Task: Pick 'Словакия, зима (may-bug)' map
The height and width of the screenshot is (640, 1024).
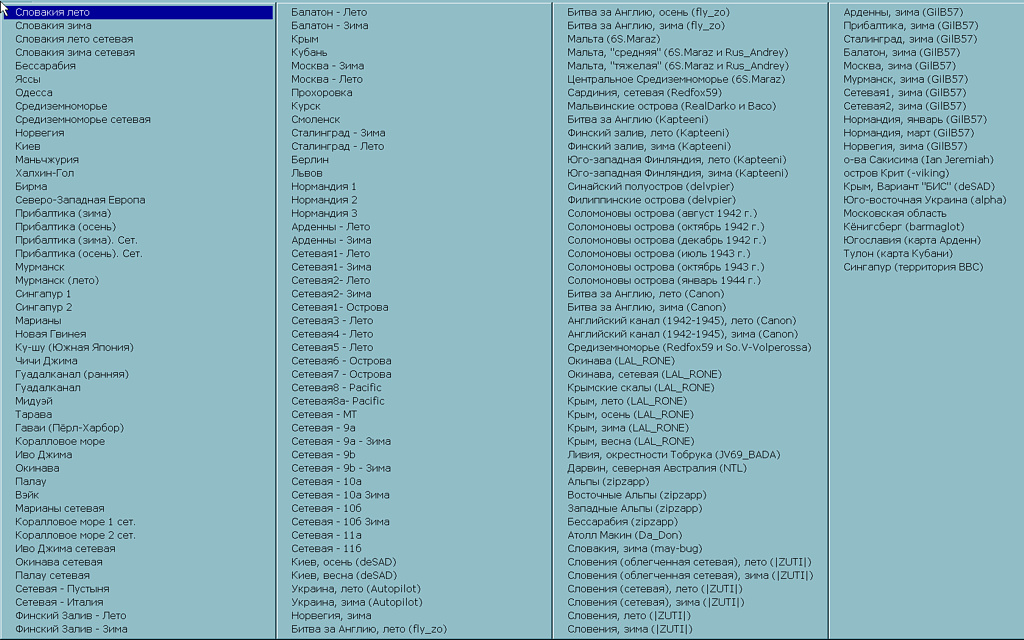Action: coord(635,548)
